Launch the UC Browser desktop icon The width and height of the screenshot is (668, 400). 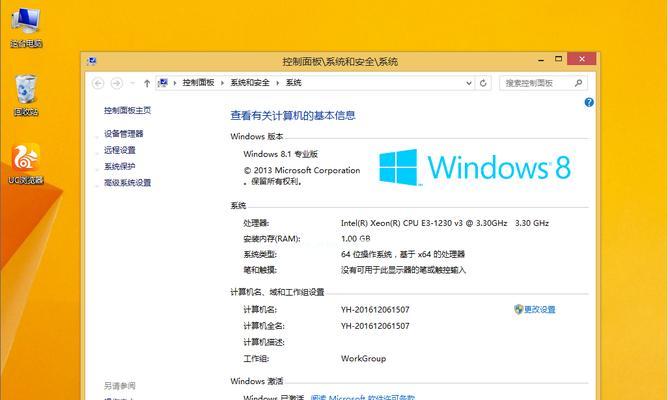[26, 164]
